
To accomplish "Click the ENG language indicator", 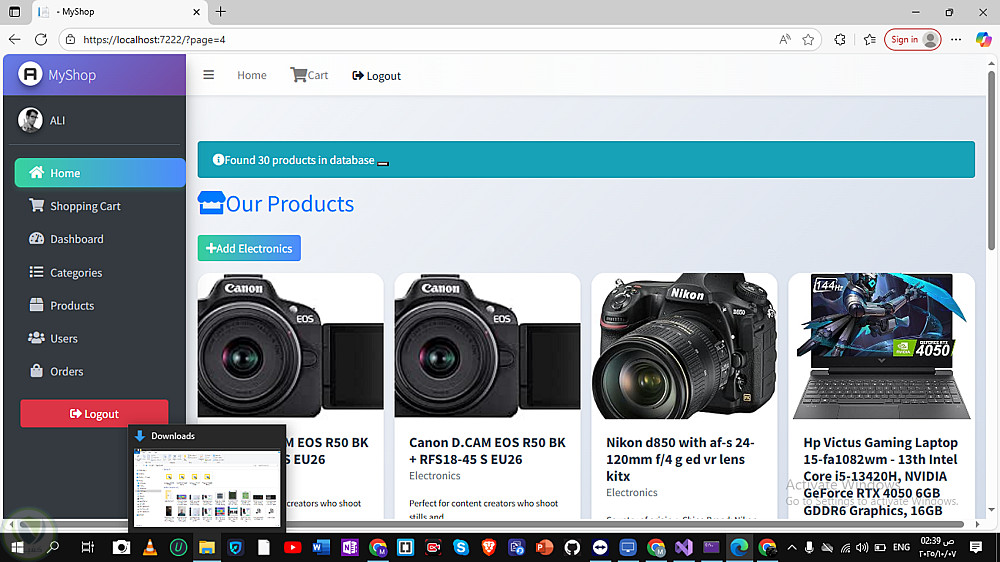I will 901,547.
